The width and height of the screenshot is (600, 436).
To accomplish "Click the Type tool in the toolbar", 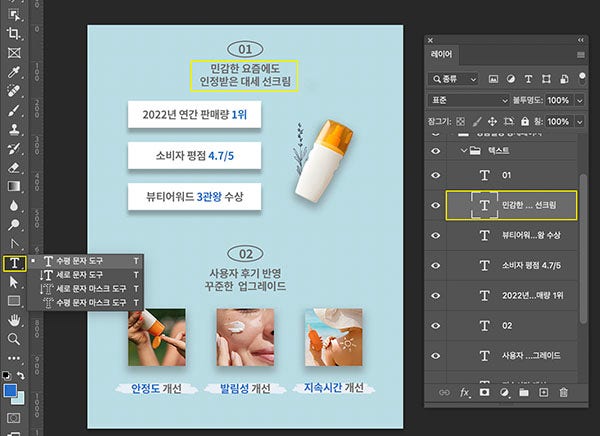I will point(15,263).
